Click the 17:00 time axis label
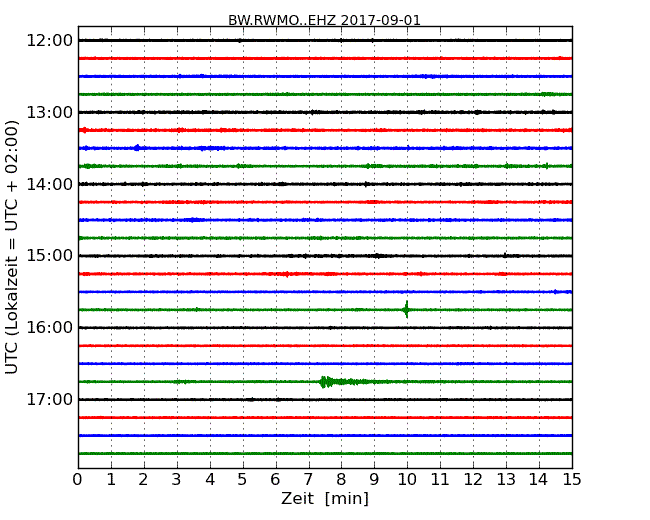650x520 pixels. (50, 399)
